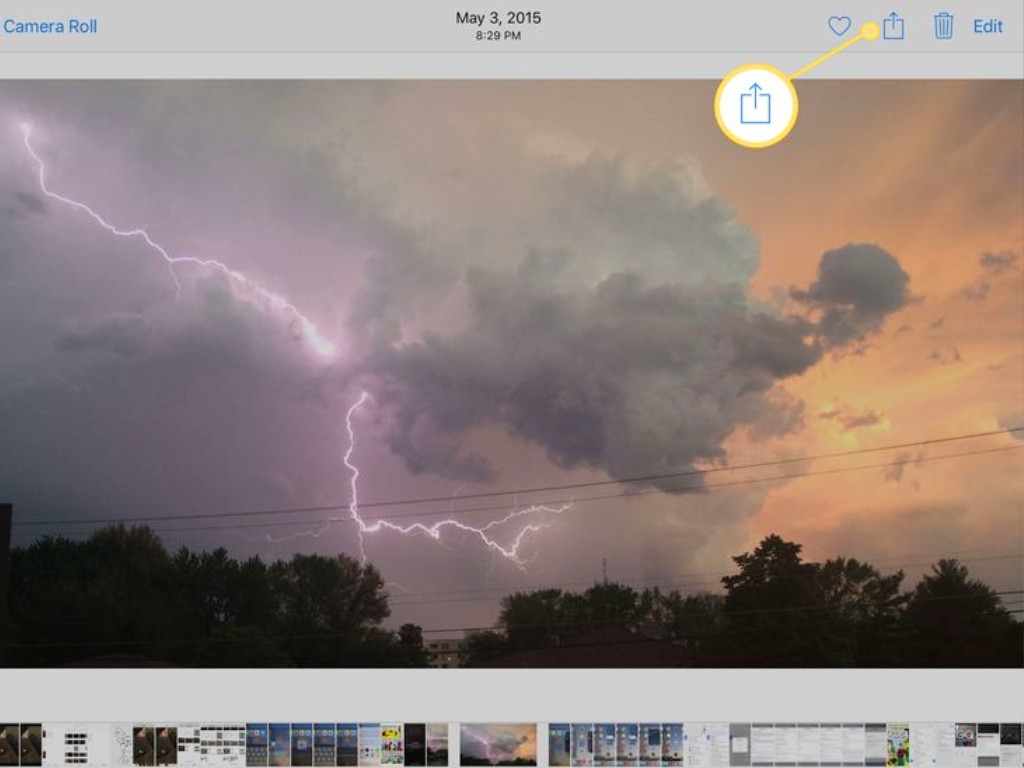Viewport: 1024px width, 768px height.
Task: Go back to Camera Roll
Action: point(50,27)
